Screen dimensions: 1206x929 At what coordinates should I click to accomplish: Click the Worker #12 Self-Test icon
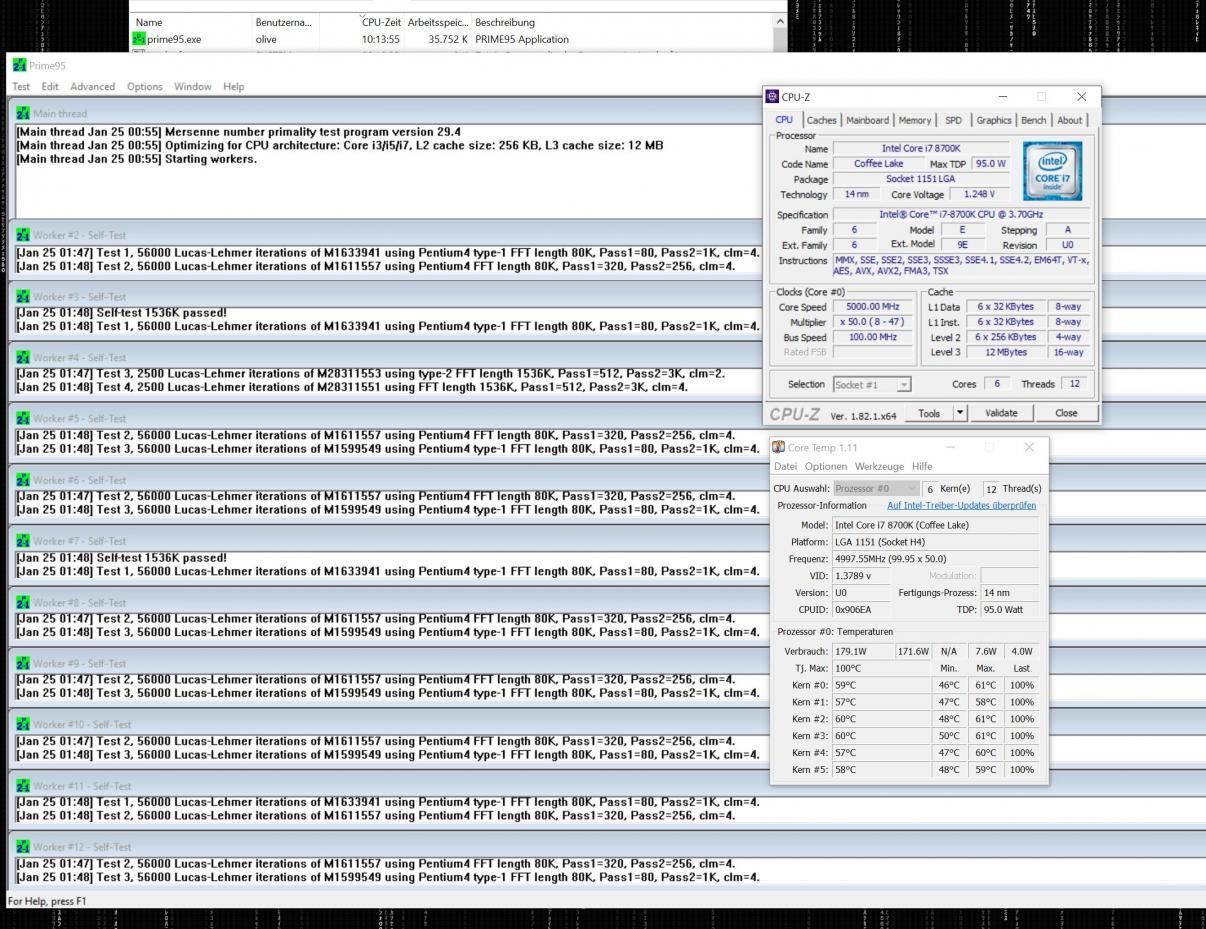coord(23,847)
